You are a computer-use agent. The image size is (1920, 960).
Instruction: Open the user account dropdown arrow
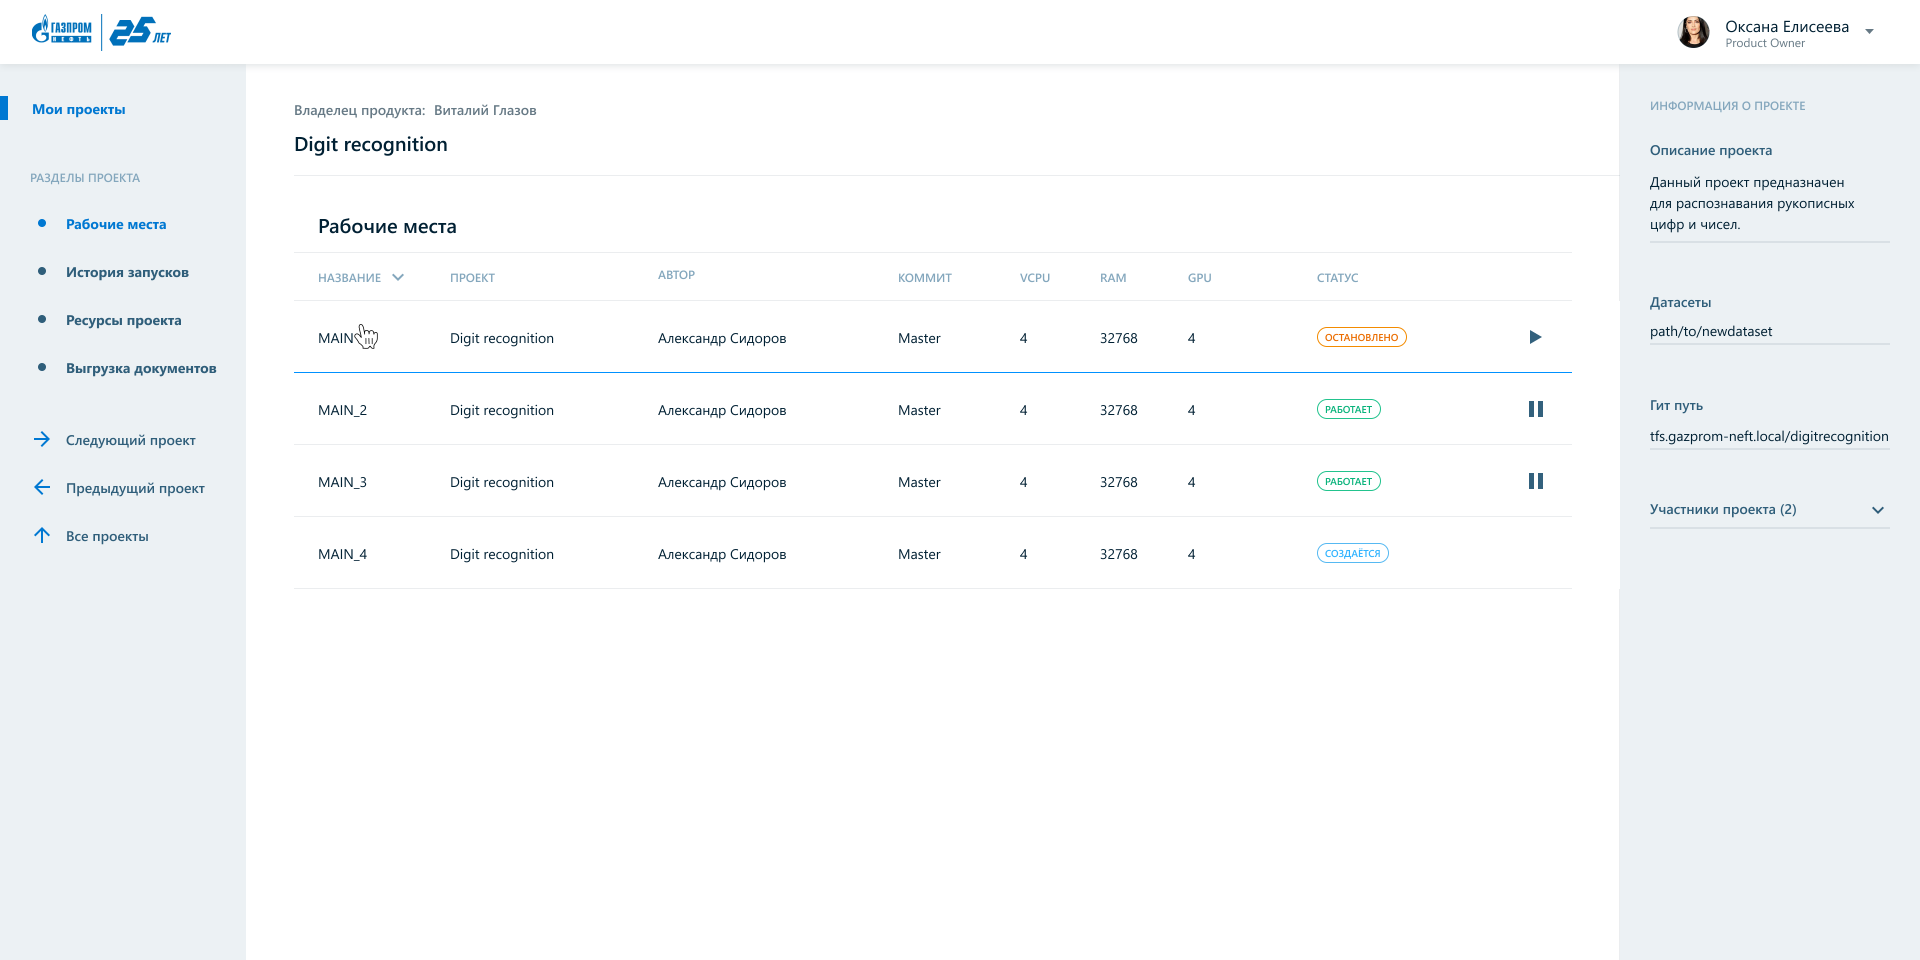1869,32
